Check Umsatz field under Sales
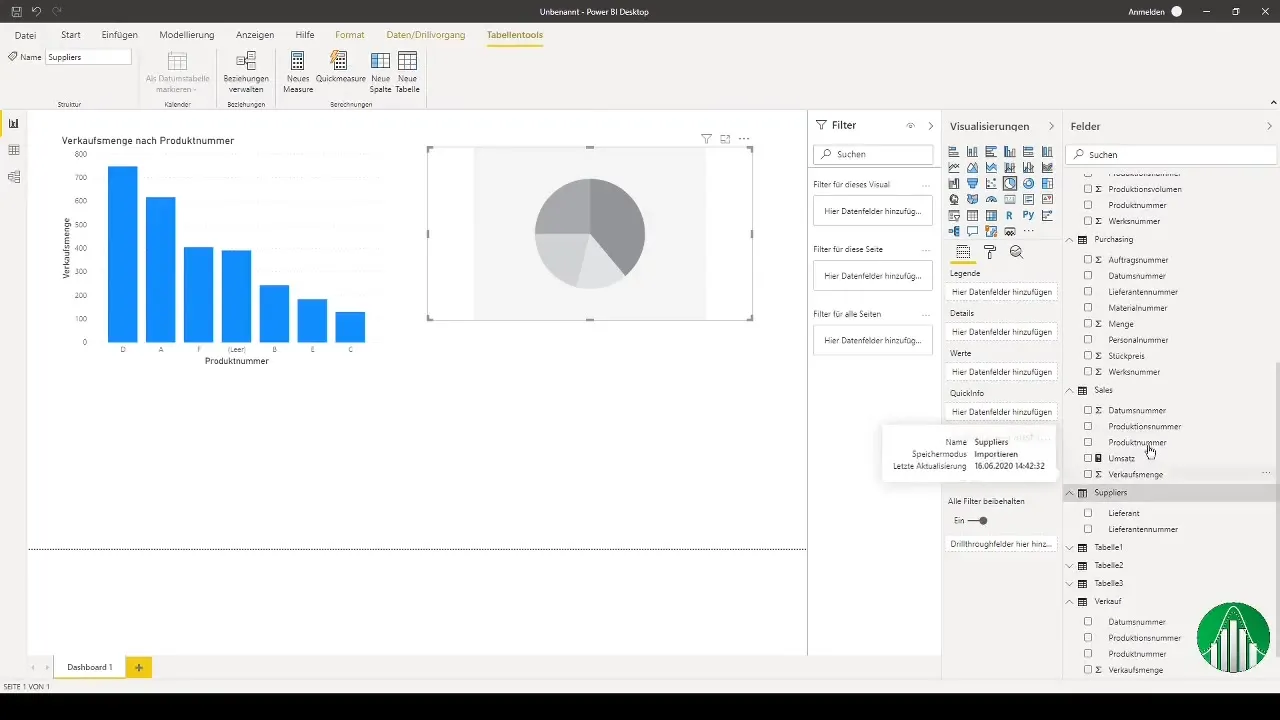The image size is (1280, 720). (1088, 458)
